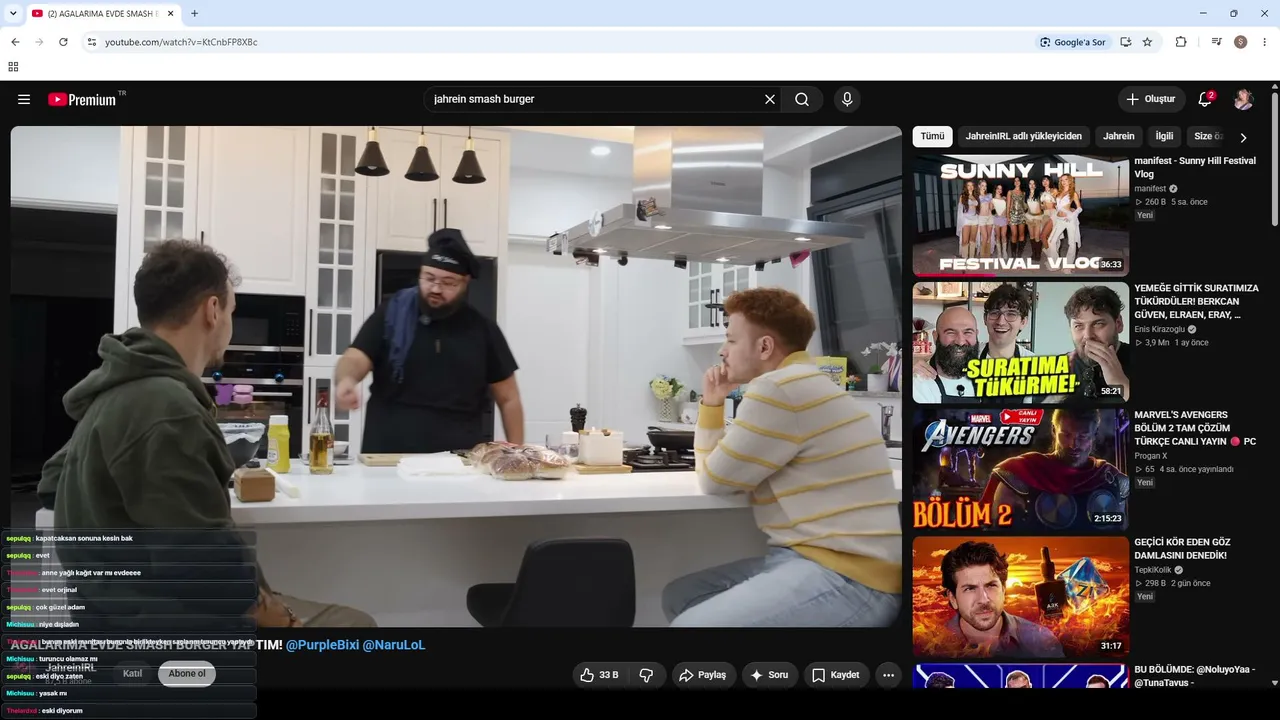Open more actions three-dot menu
Image resolution: width=1280 pixels, height=720 pixels.
tap(889, 675)
